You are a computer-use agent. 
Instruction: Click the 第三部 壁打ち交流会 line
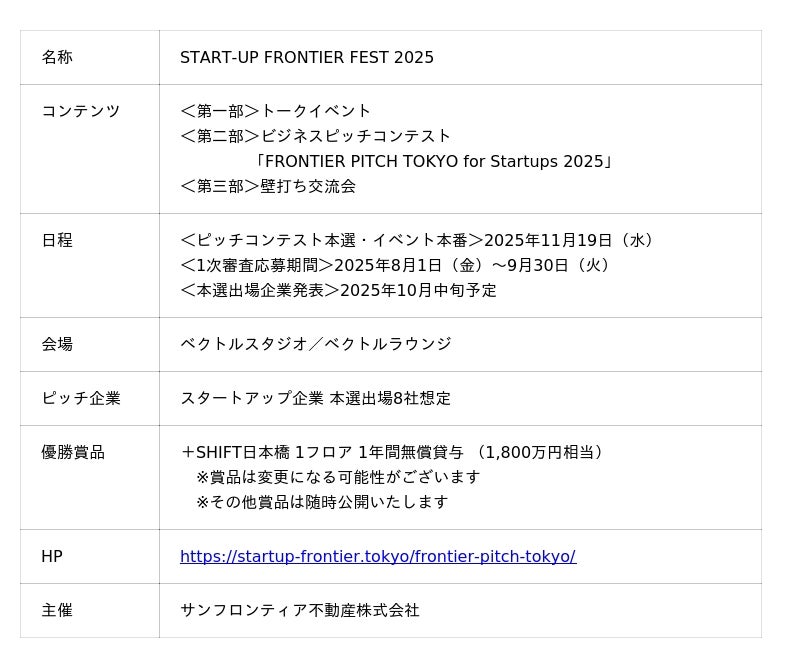coord(268,186)
